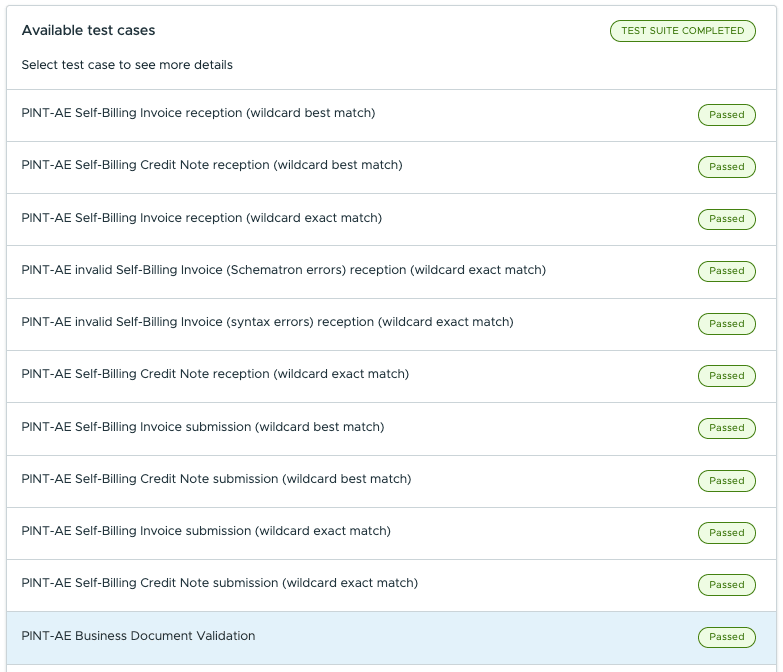Open PINT-AE Self-Billing Invoice reception (wildcard best match)
The height and width of the screenshot is (672, 783).
pyautogui.click(x=391, y=115)
